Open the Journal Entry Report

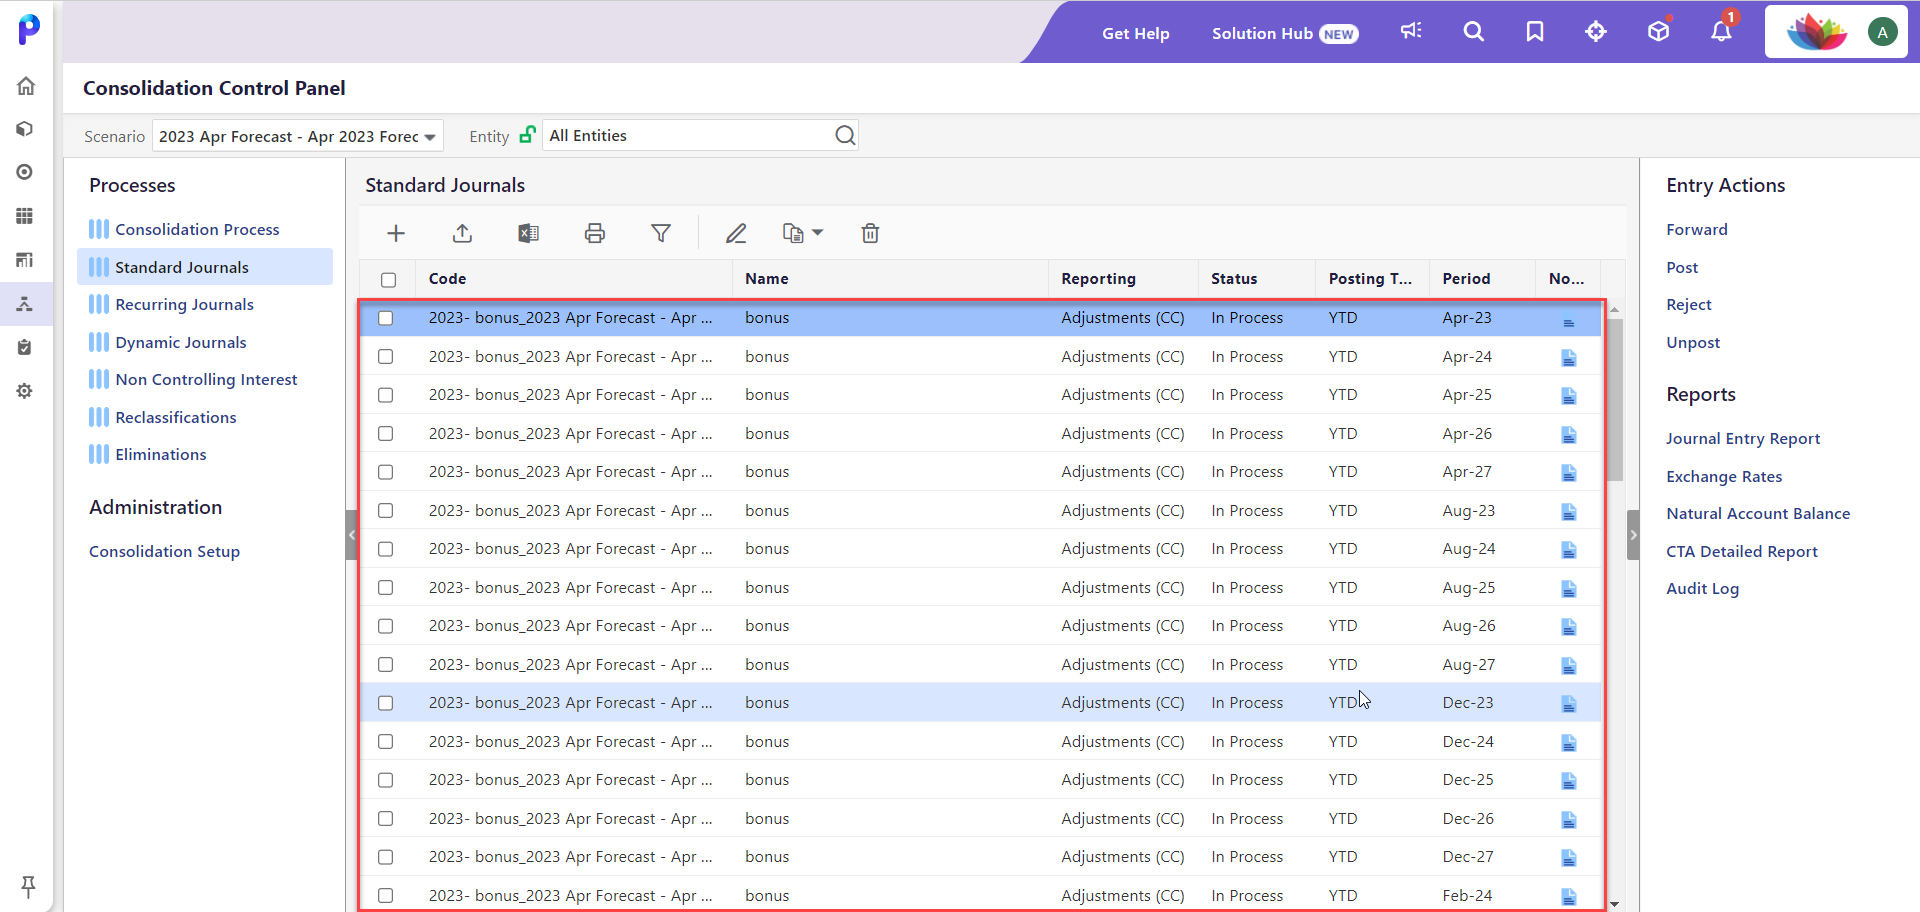[x=1742, y=438]
